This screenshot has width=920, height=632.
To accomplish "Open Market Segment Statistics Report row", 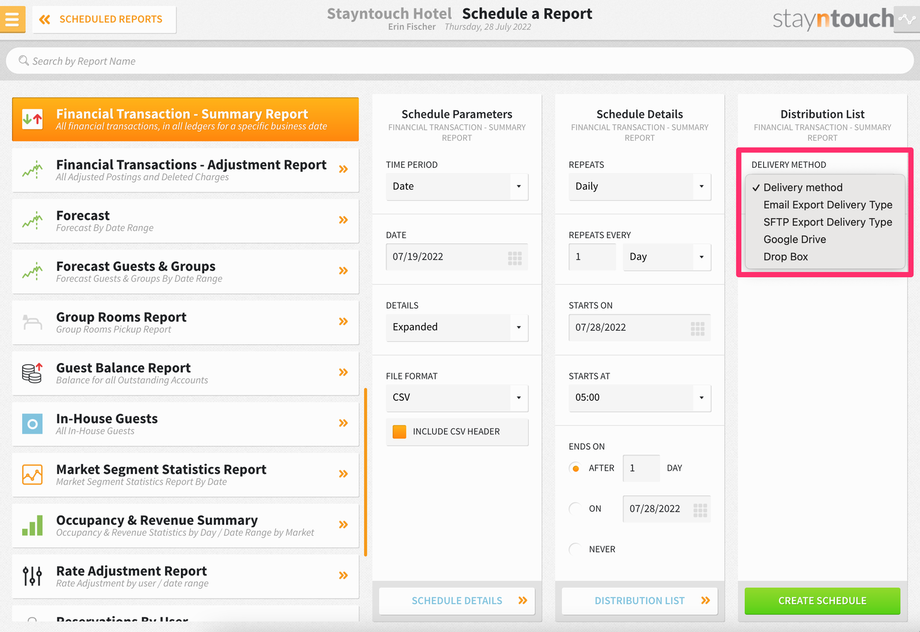I will [x=185, y=474].
